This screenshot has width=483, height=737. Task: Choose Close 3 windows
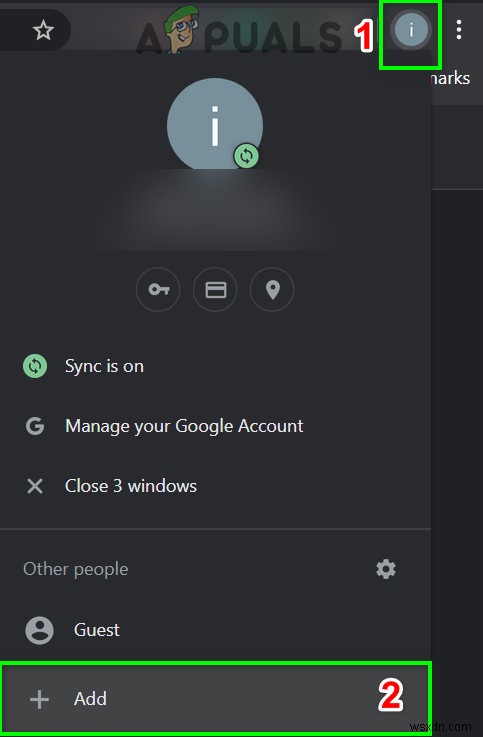(215, 486)
